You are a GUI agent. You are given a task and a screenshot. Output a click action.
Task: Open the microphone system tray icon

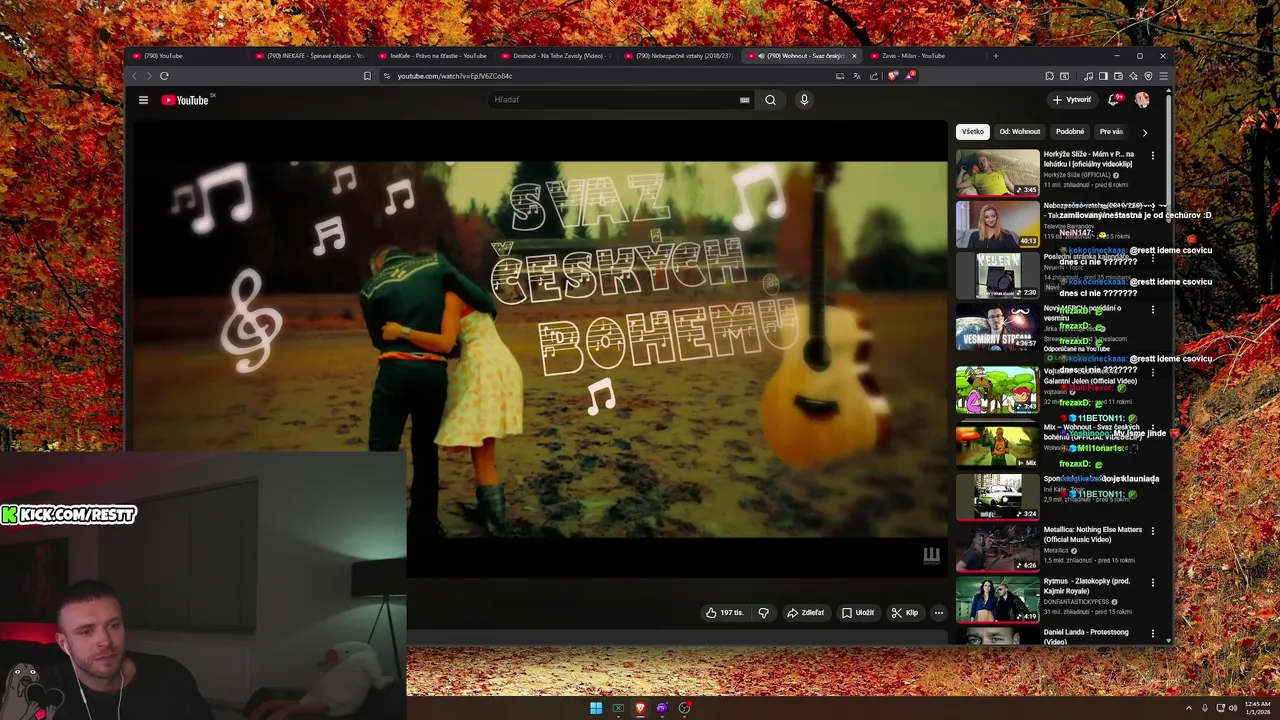click(x=1205, y=708)
